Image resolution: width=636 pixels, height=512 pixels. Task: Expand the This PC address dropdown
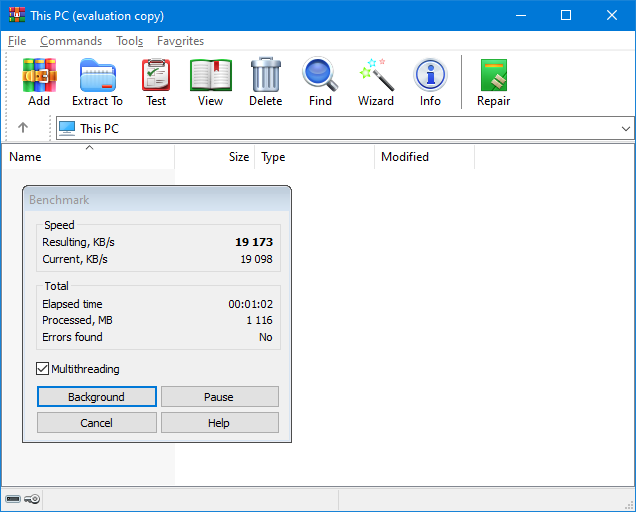tap(626, 129)
